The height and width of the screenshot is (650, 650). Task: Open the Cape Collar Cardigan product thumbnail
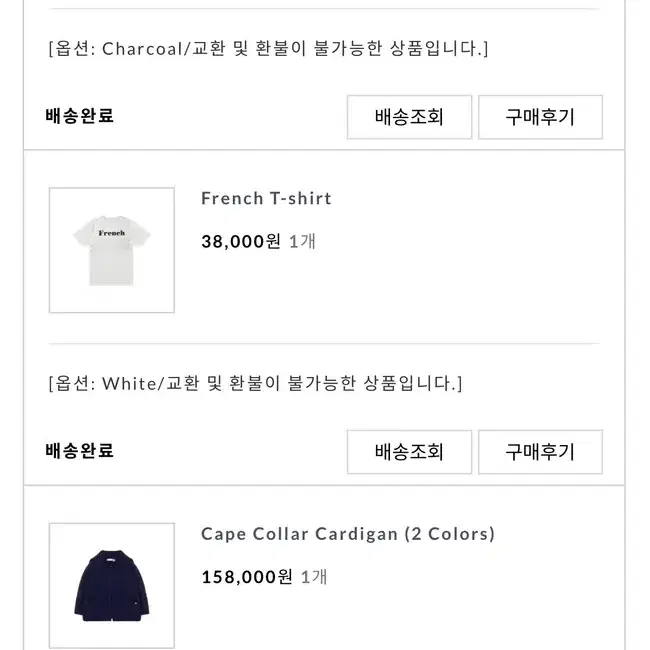pyautogui.click(x=112, y=585)
